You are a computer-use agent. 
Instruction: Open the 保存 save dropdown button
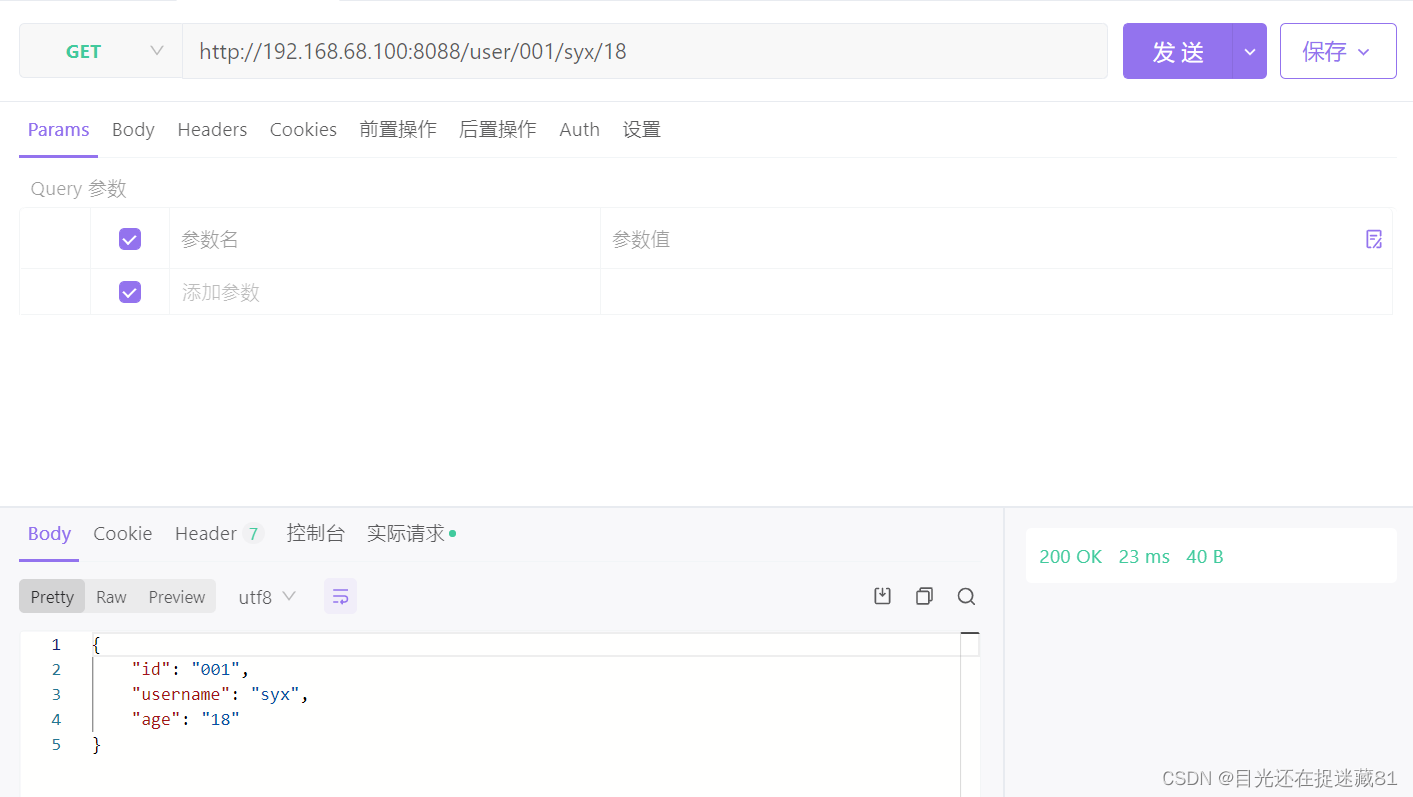(x=1338, y=51)
